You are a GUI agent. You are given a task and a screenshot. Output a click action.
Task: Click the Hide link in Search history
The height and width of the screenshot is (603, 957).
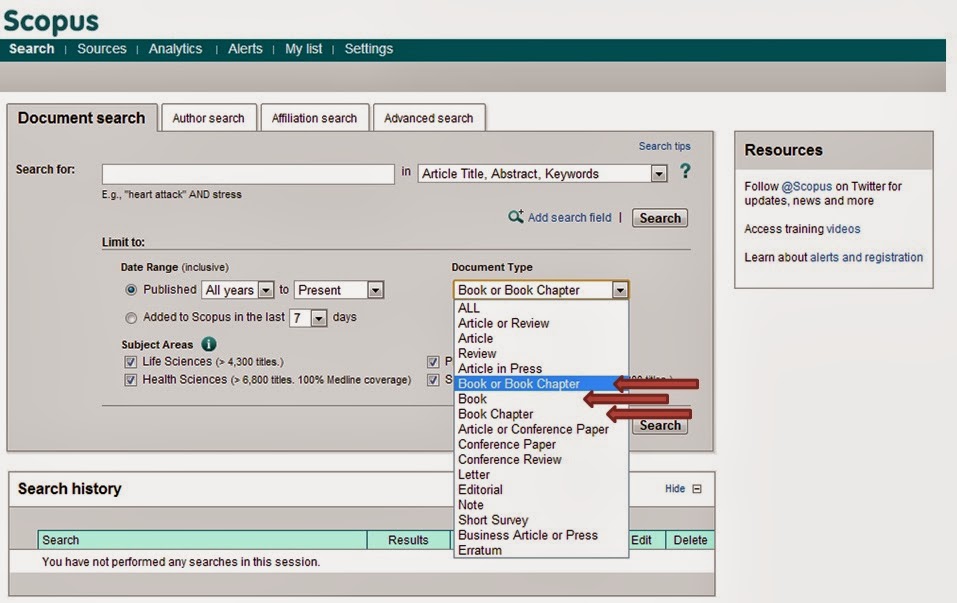tap(675, 489)
